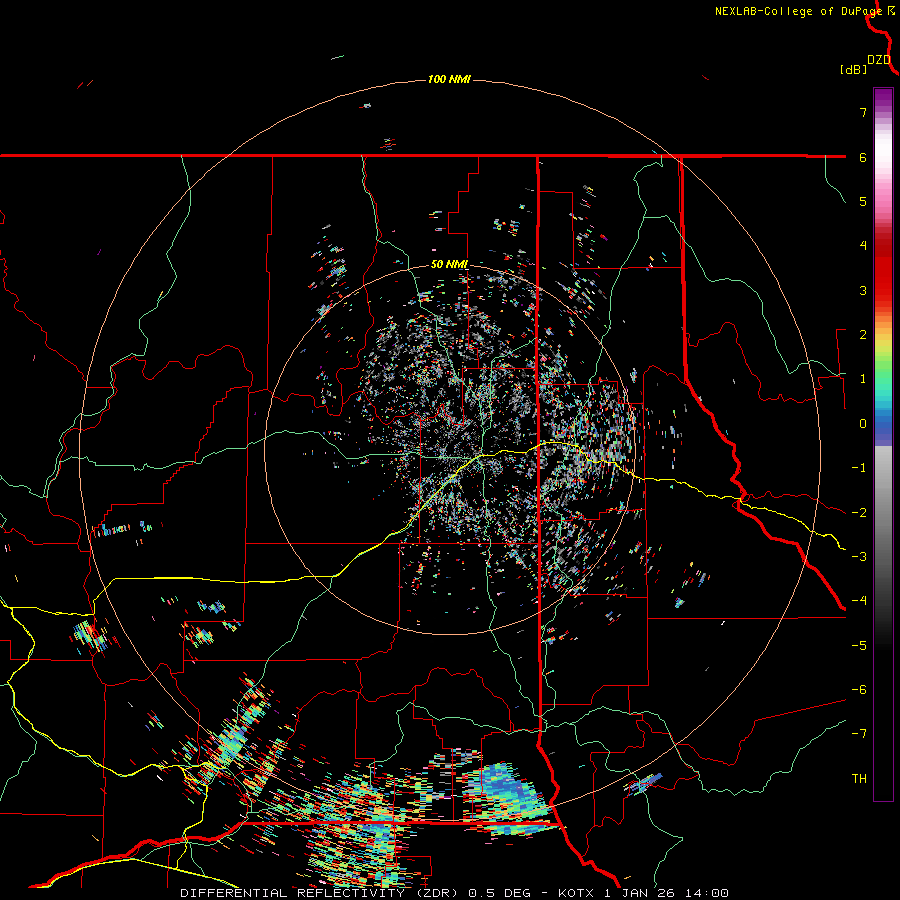Click the 100 NMI range ring label
The width and height of the screenshot is (900, 900).
449,79
